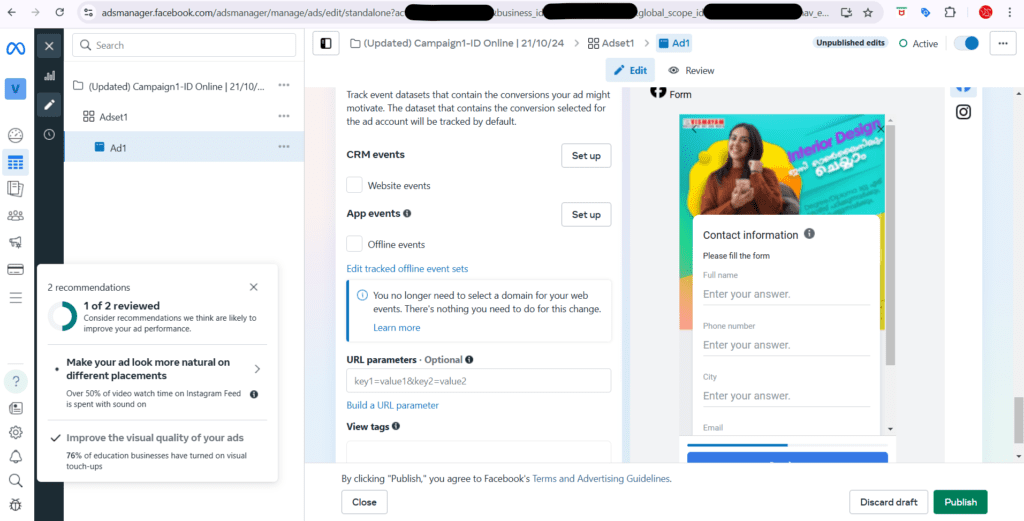Open Edit tracked offline event sets link
The image size is (1024, 521).
pyautogui.click(x=407, y=268)
